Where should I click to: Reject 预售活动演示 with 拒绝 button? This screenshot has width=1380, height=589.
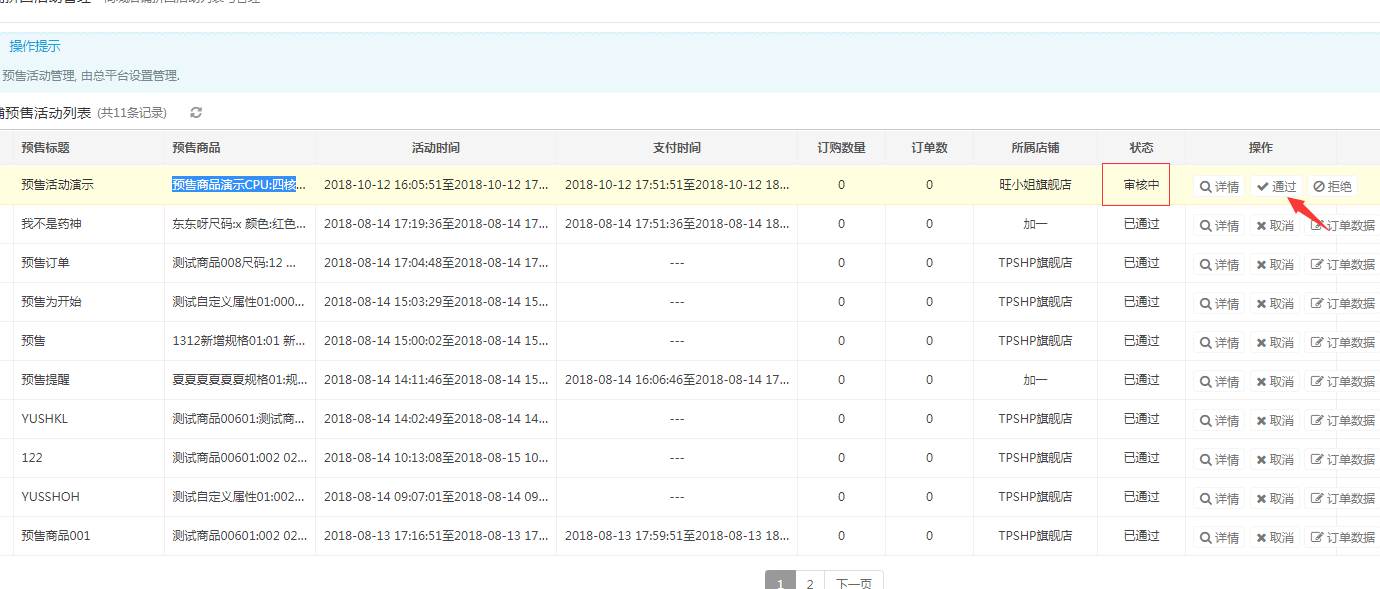pos(1332,187)
